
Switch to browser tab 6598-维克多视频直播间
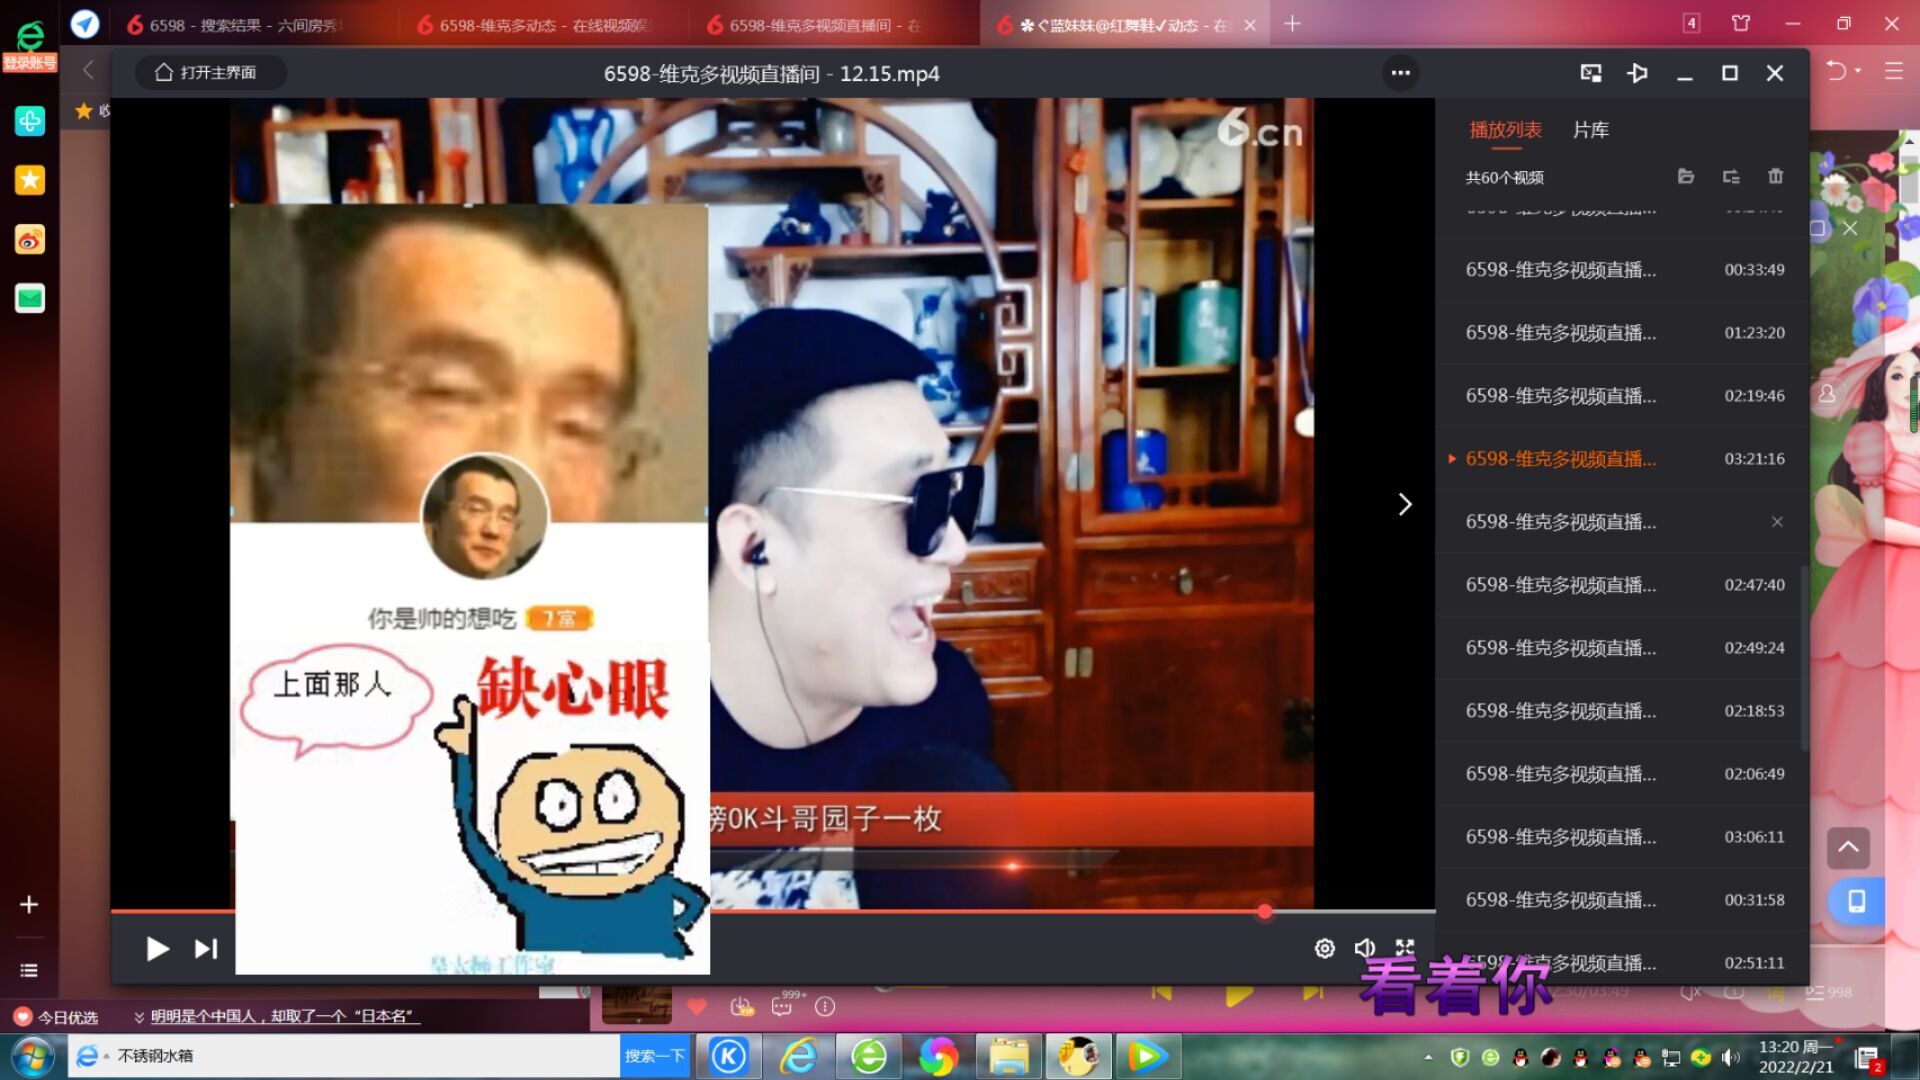[x=825, y=25]
